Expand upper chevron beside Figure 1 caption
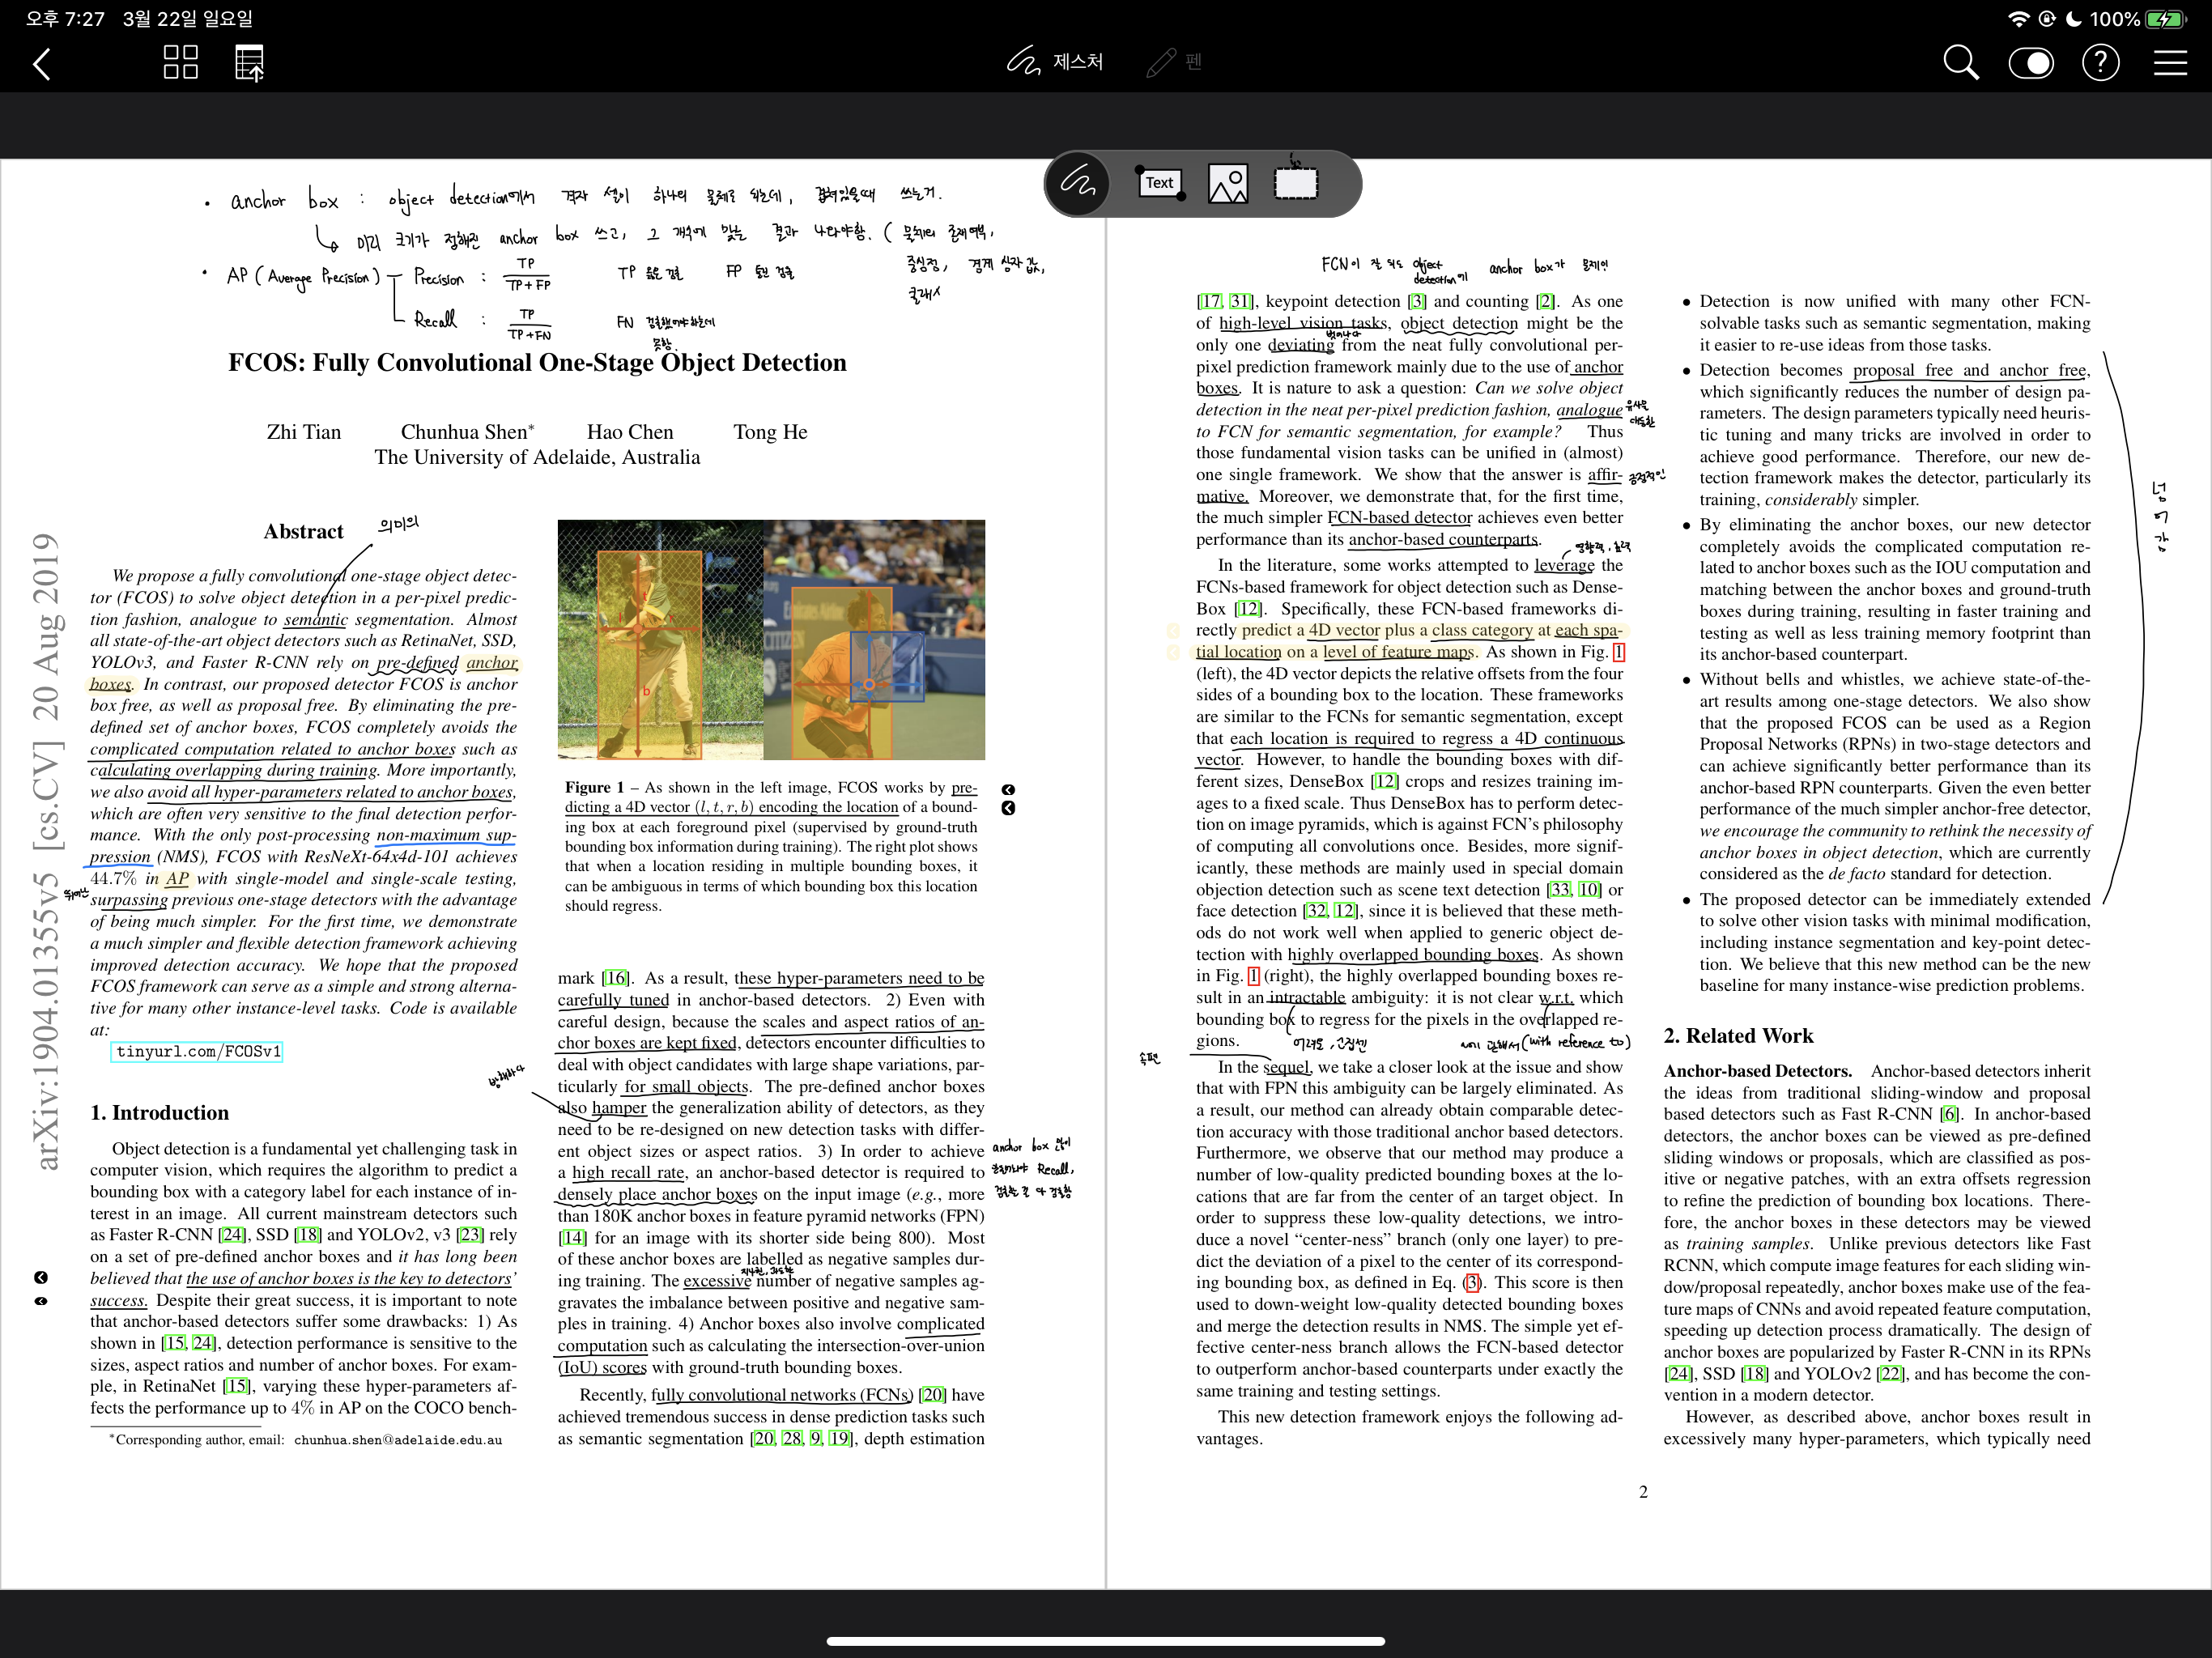 pyautogui.click(x=1008, y=790)
